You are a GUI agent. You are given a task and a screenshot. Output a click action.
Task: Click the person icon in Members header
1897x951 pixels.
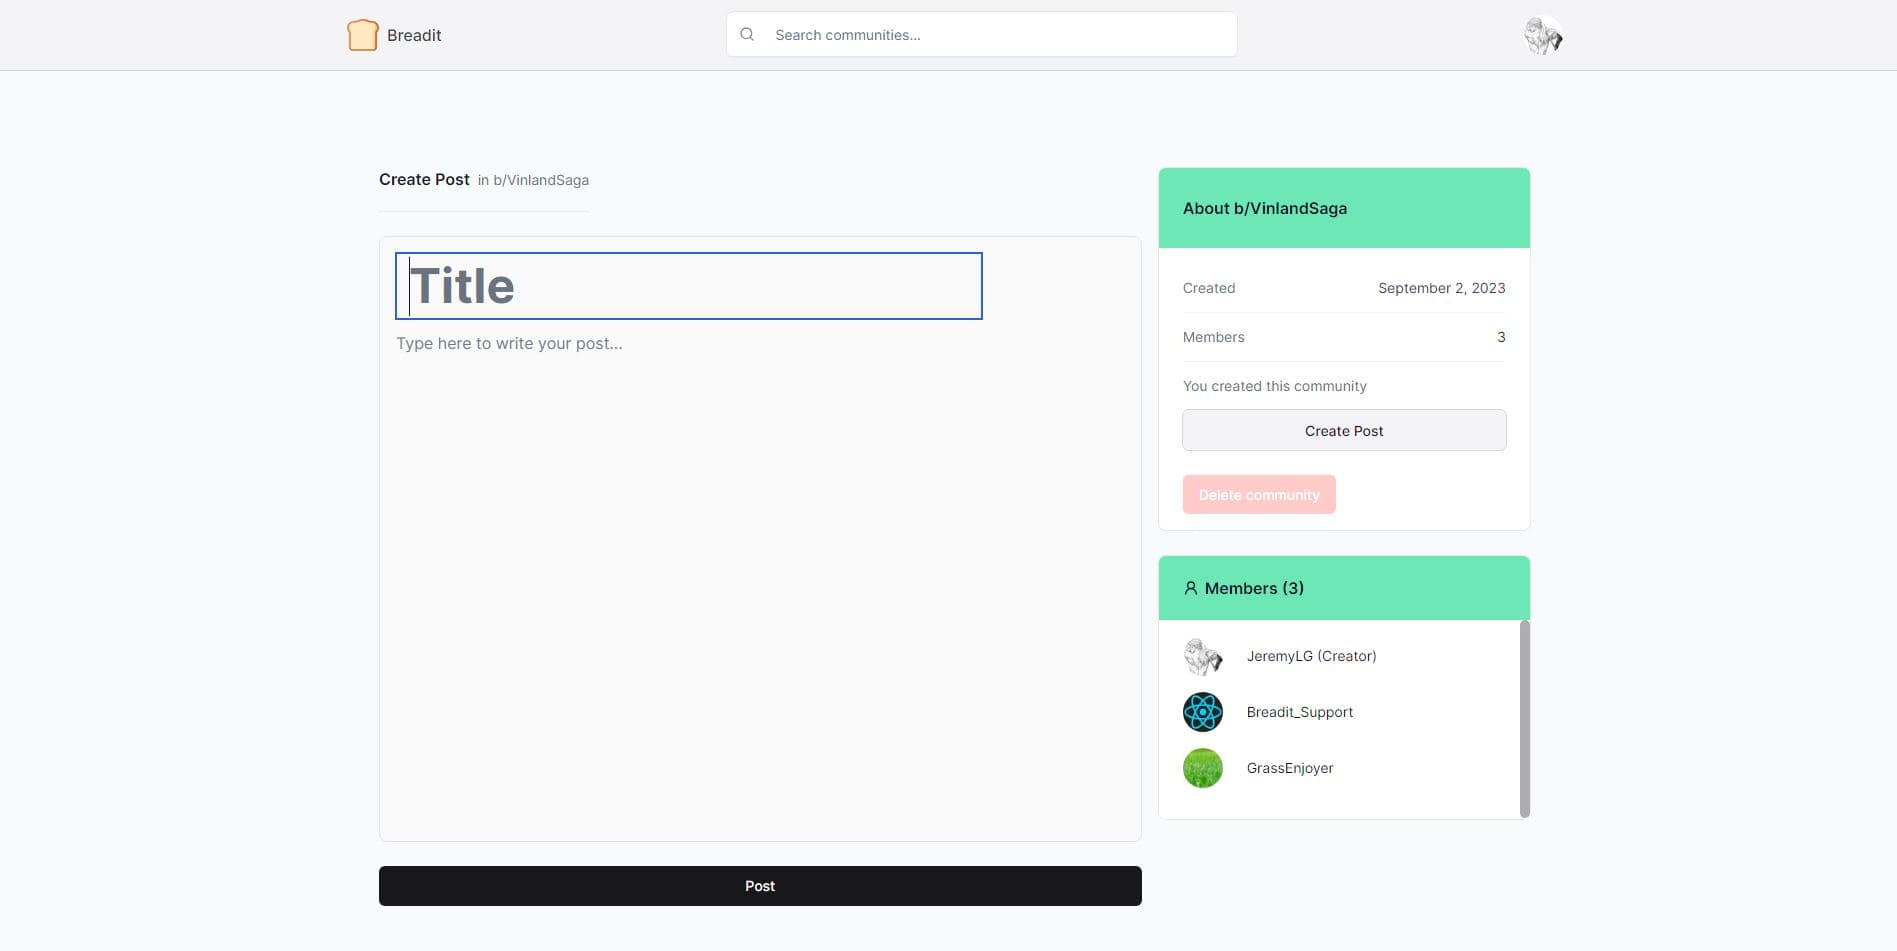[1189, 588]
